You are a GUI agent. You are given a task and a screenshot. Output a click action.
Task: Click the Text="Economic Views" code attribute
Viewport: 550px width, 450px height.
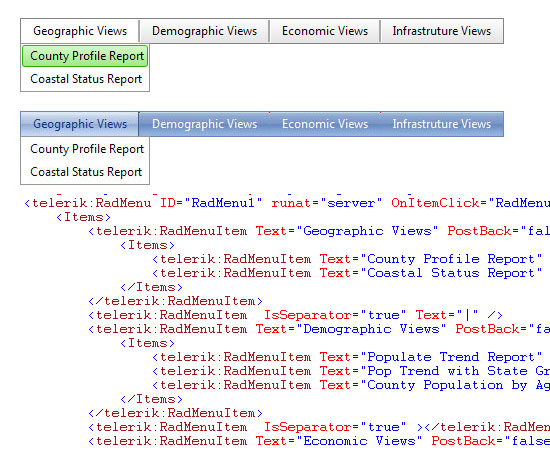[x=339, y=441]
